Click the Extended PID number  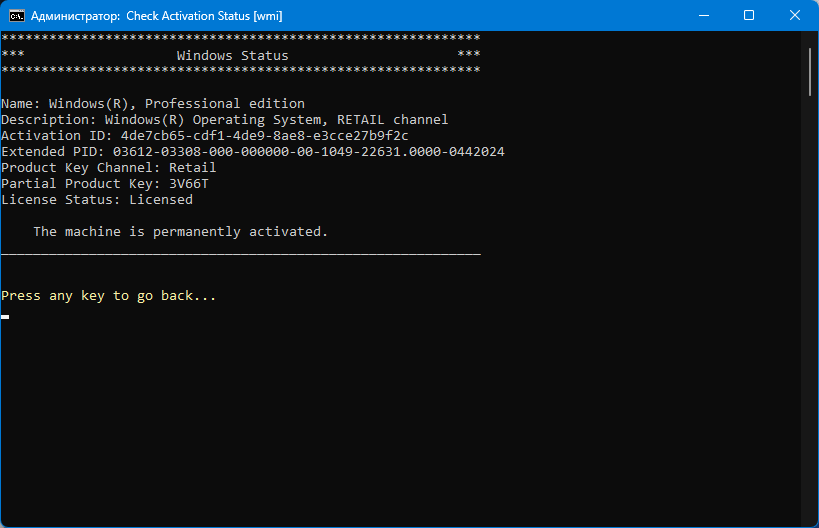pos(309,152)
